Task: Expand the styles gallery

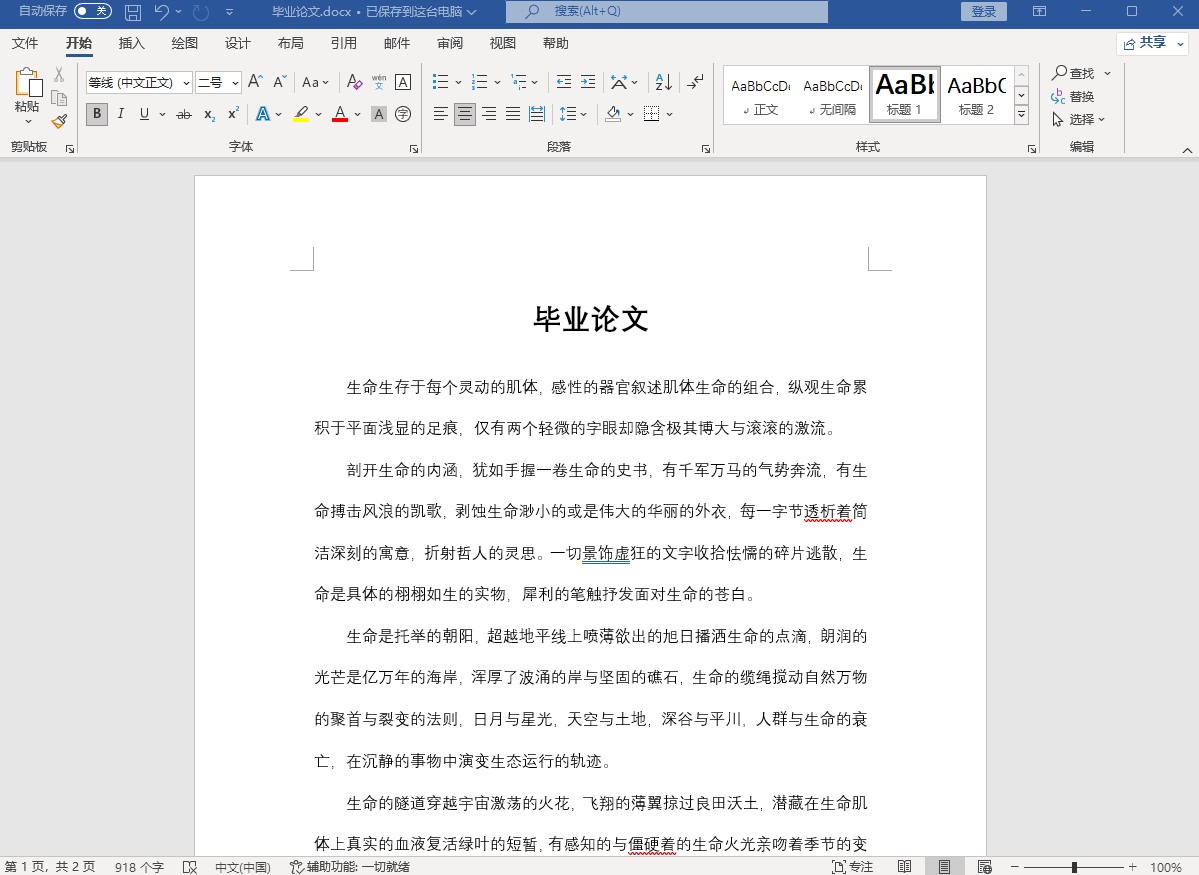Action: point(1021,116)
